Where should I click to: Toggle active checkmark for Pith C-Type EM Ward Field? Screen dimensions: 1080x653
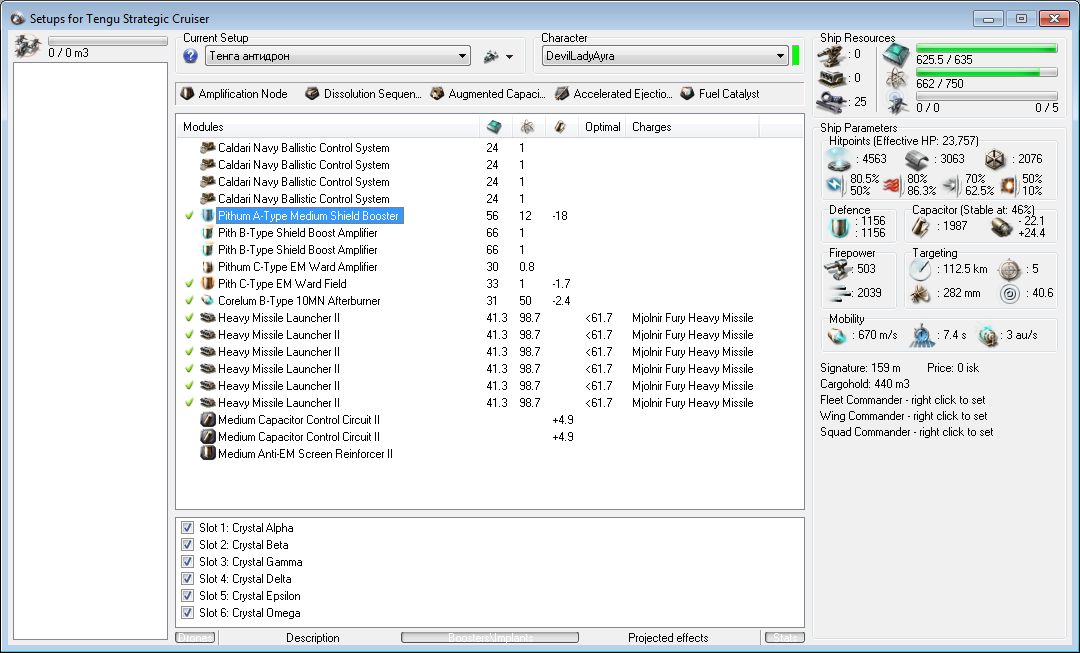point(189,284)
